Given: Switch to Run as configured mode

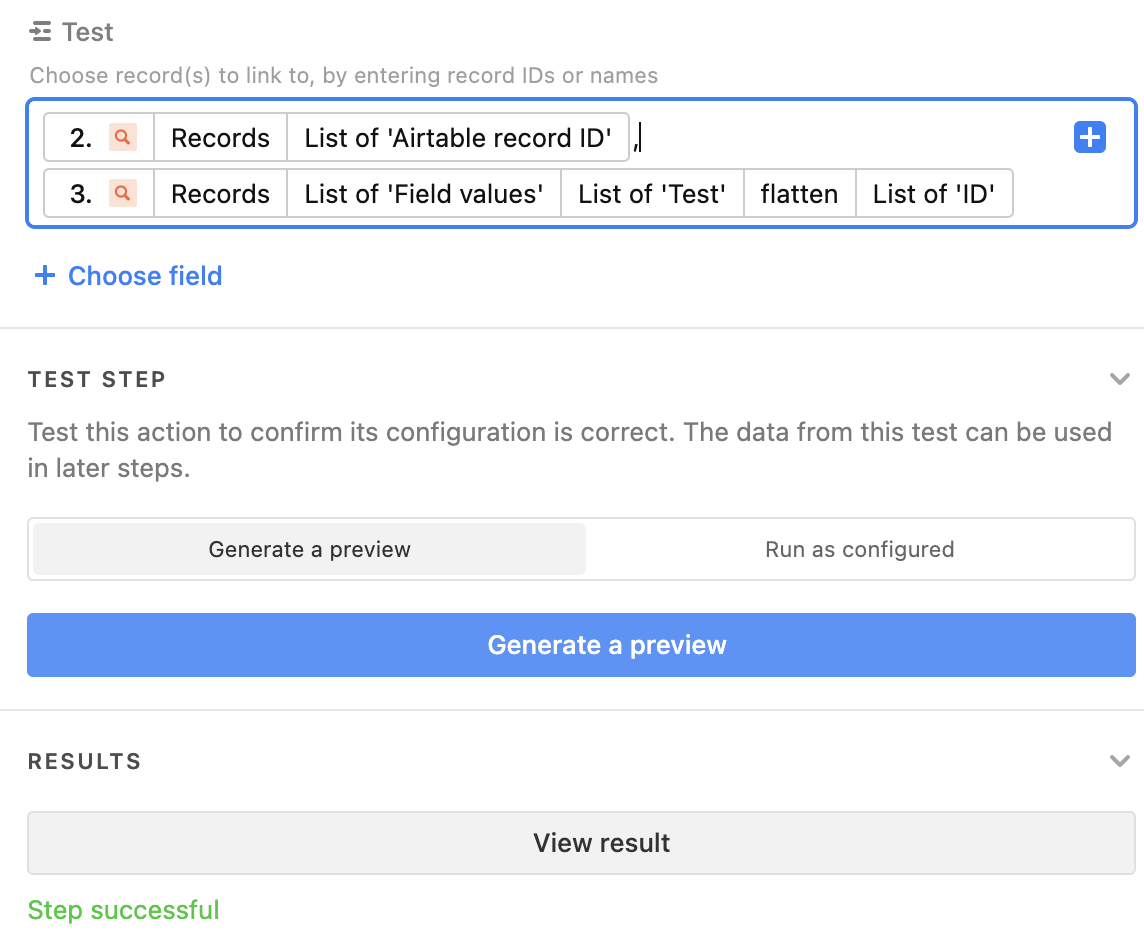Looking at the screenshot, I should [x=859, y=549].
